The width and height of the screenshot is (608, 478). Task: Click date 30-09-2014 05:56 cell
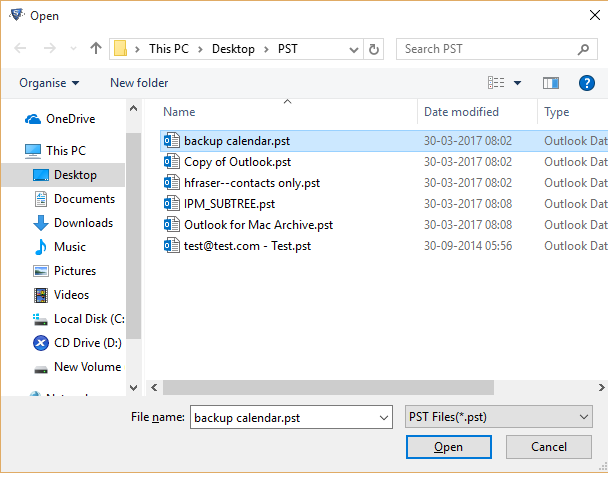468,246
